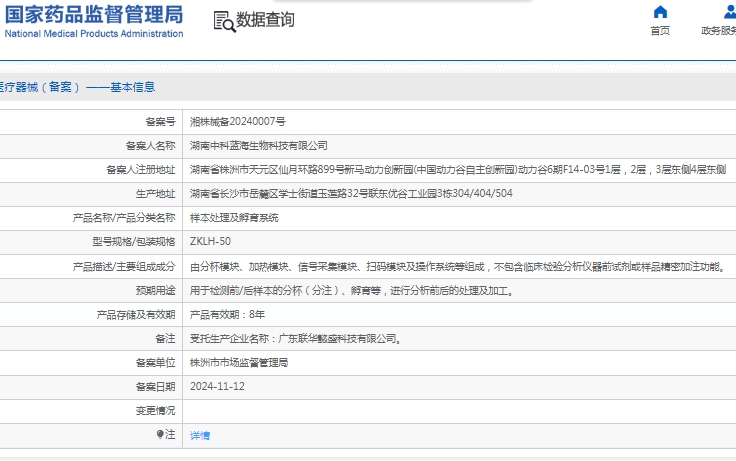The width and height of the screenshot is (736, 461).
Task: Select filing date 2024-11-12
Action: pyautogui.click(x=217, y=386)
